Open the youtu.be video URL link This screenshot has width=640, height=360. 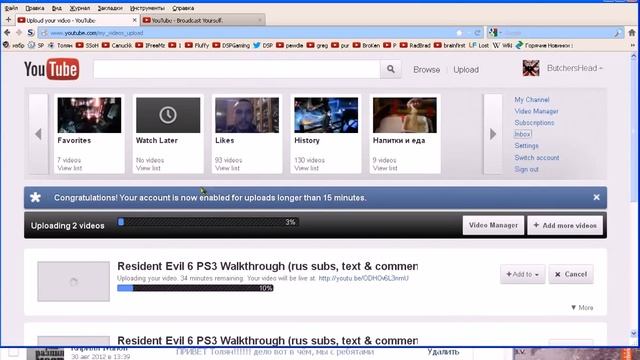click(363, 278)
